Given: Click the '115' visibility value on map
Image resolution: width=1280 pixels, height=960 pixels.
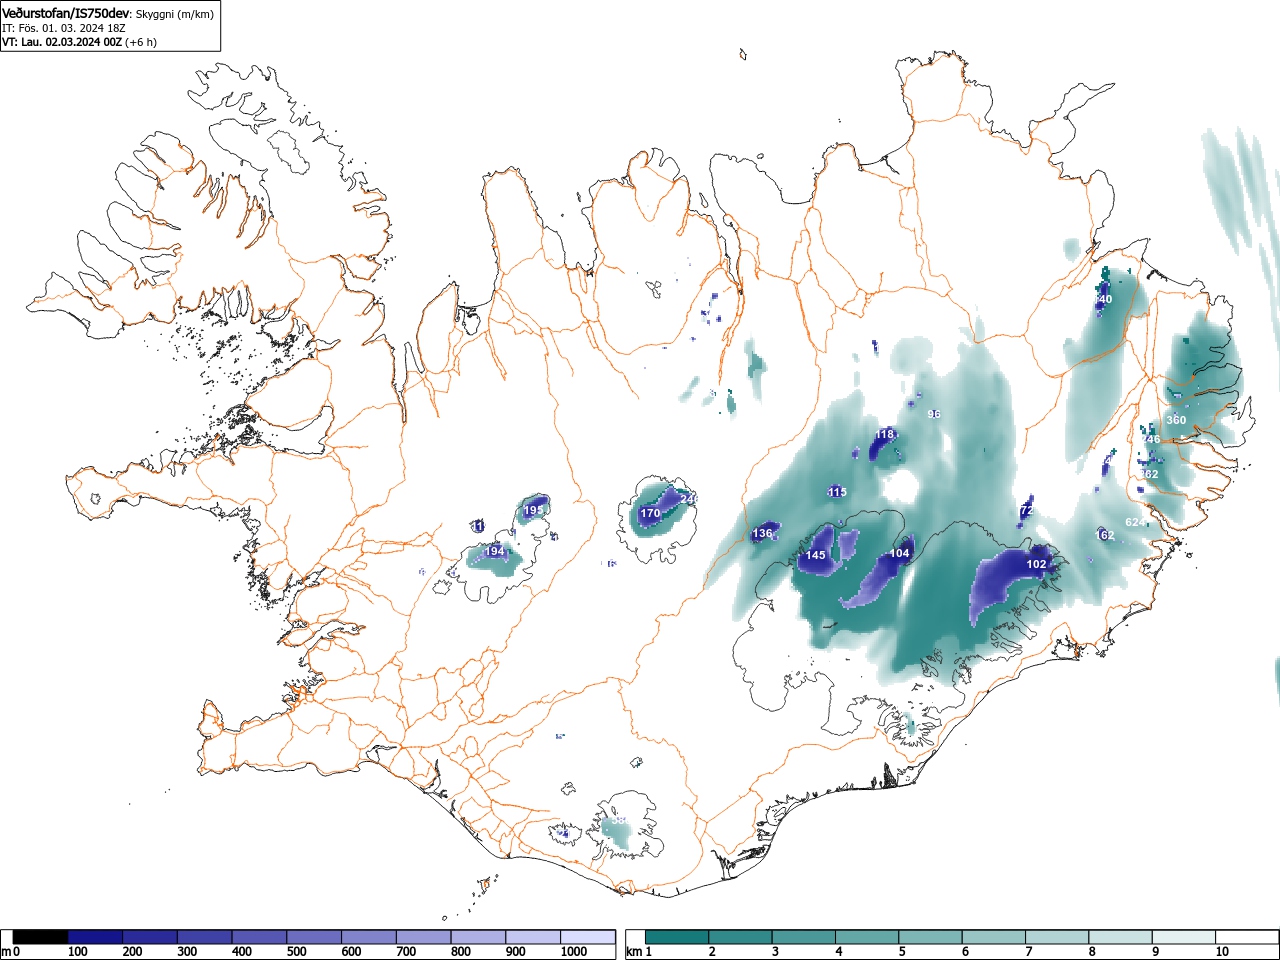Looking at the screenshot, I should [x=837, y=492].
